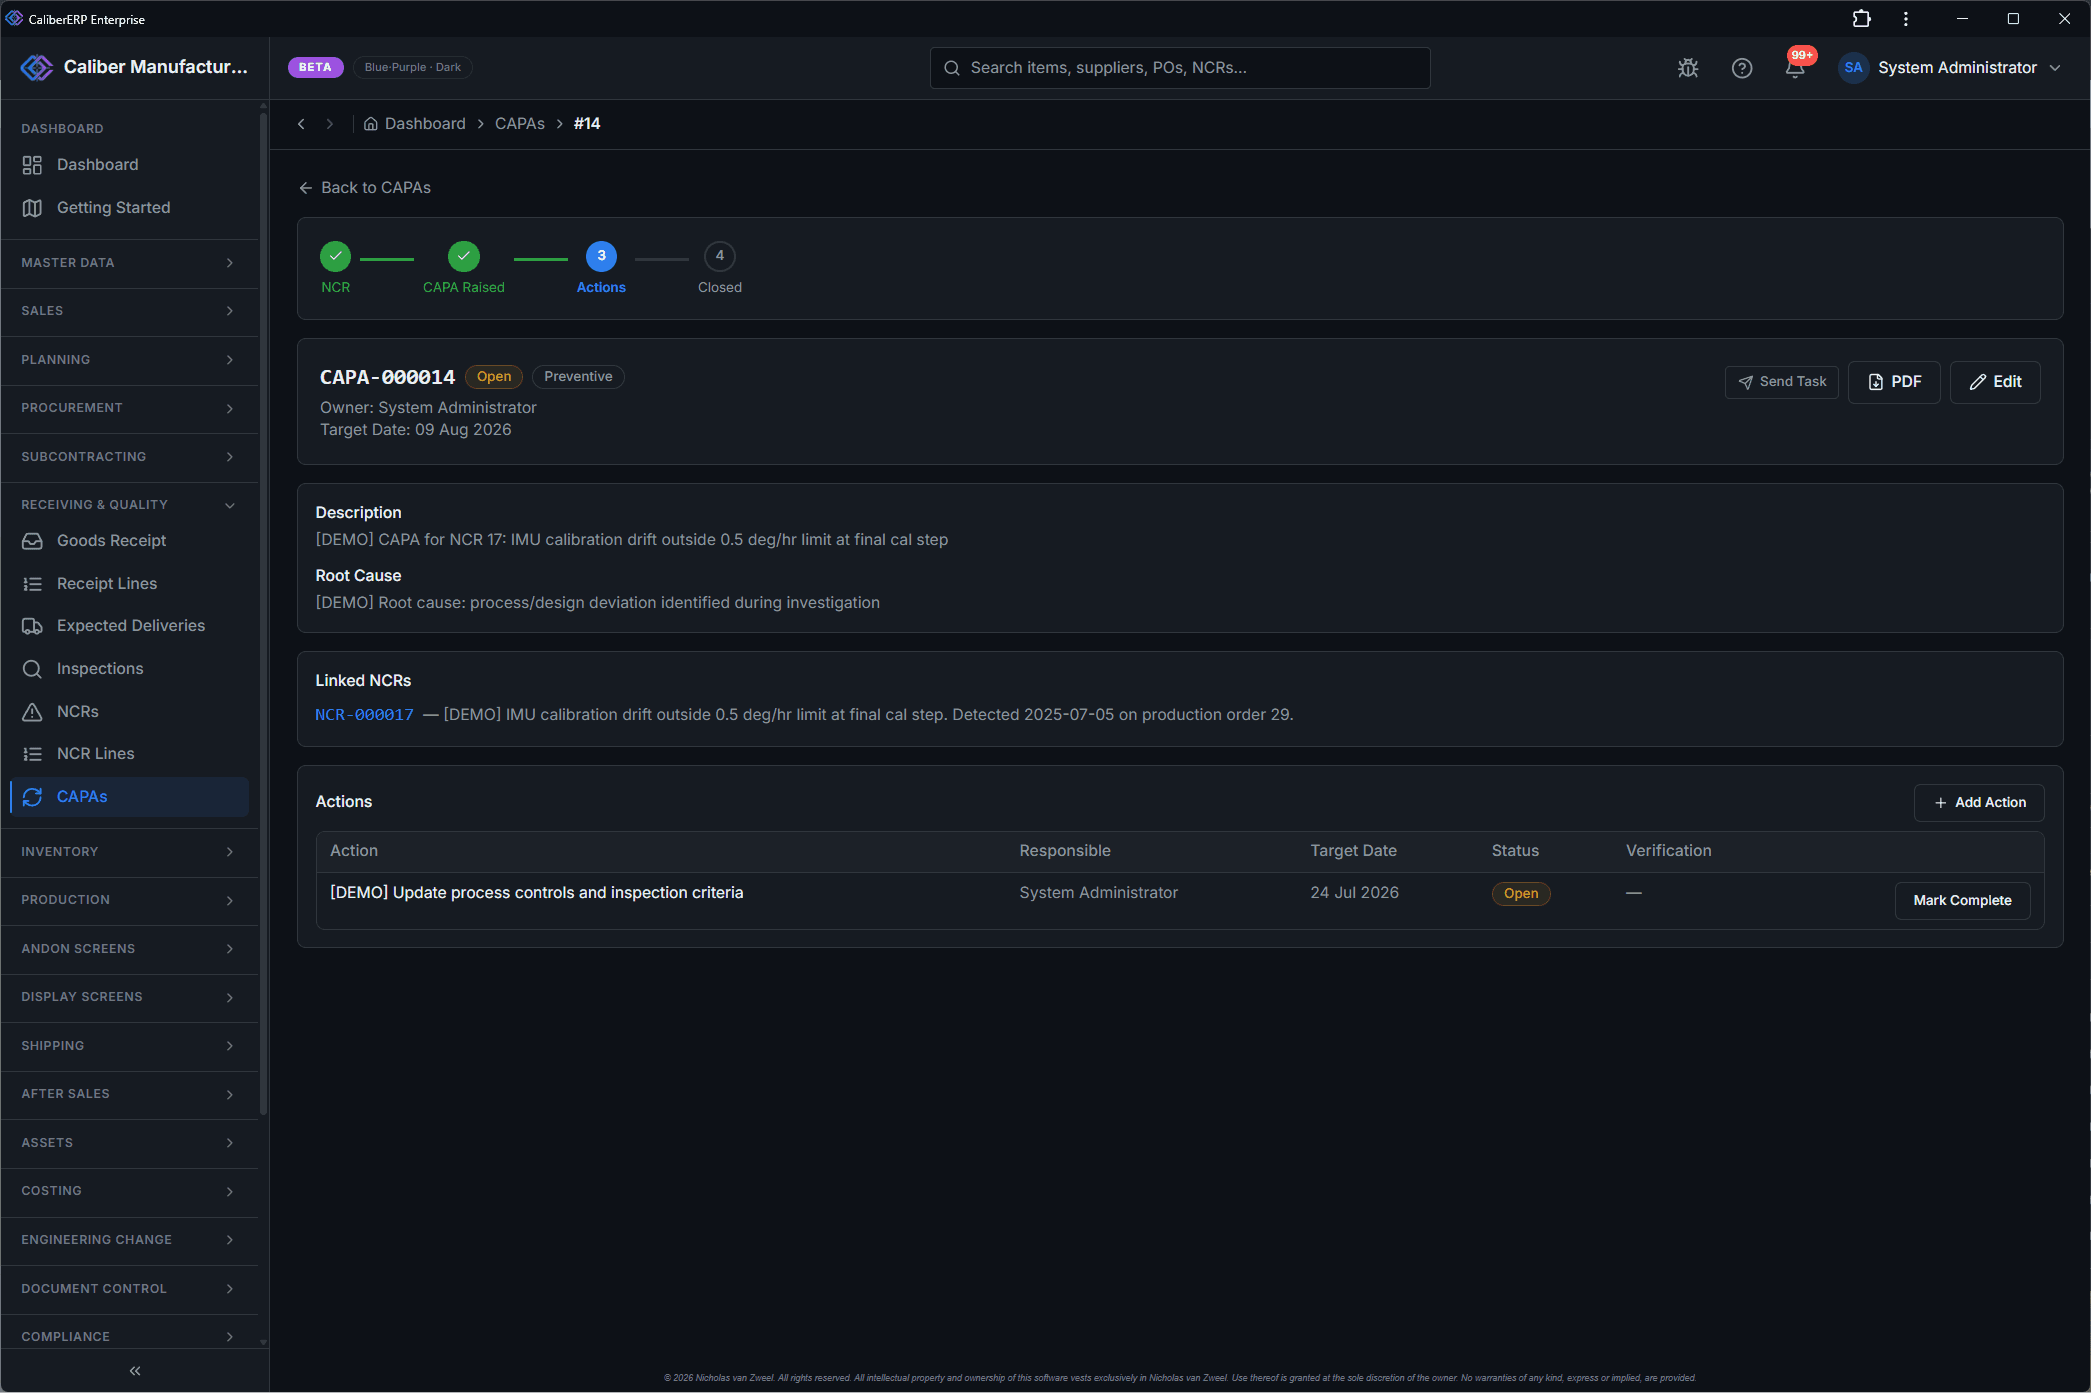2091x1393 pixels.
Task: Click the NCR completed progress step
Action: (x=336, y=268)
